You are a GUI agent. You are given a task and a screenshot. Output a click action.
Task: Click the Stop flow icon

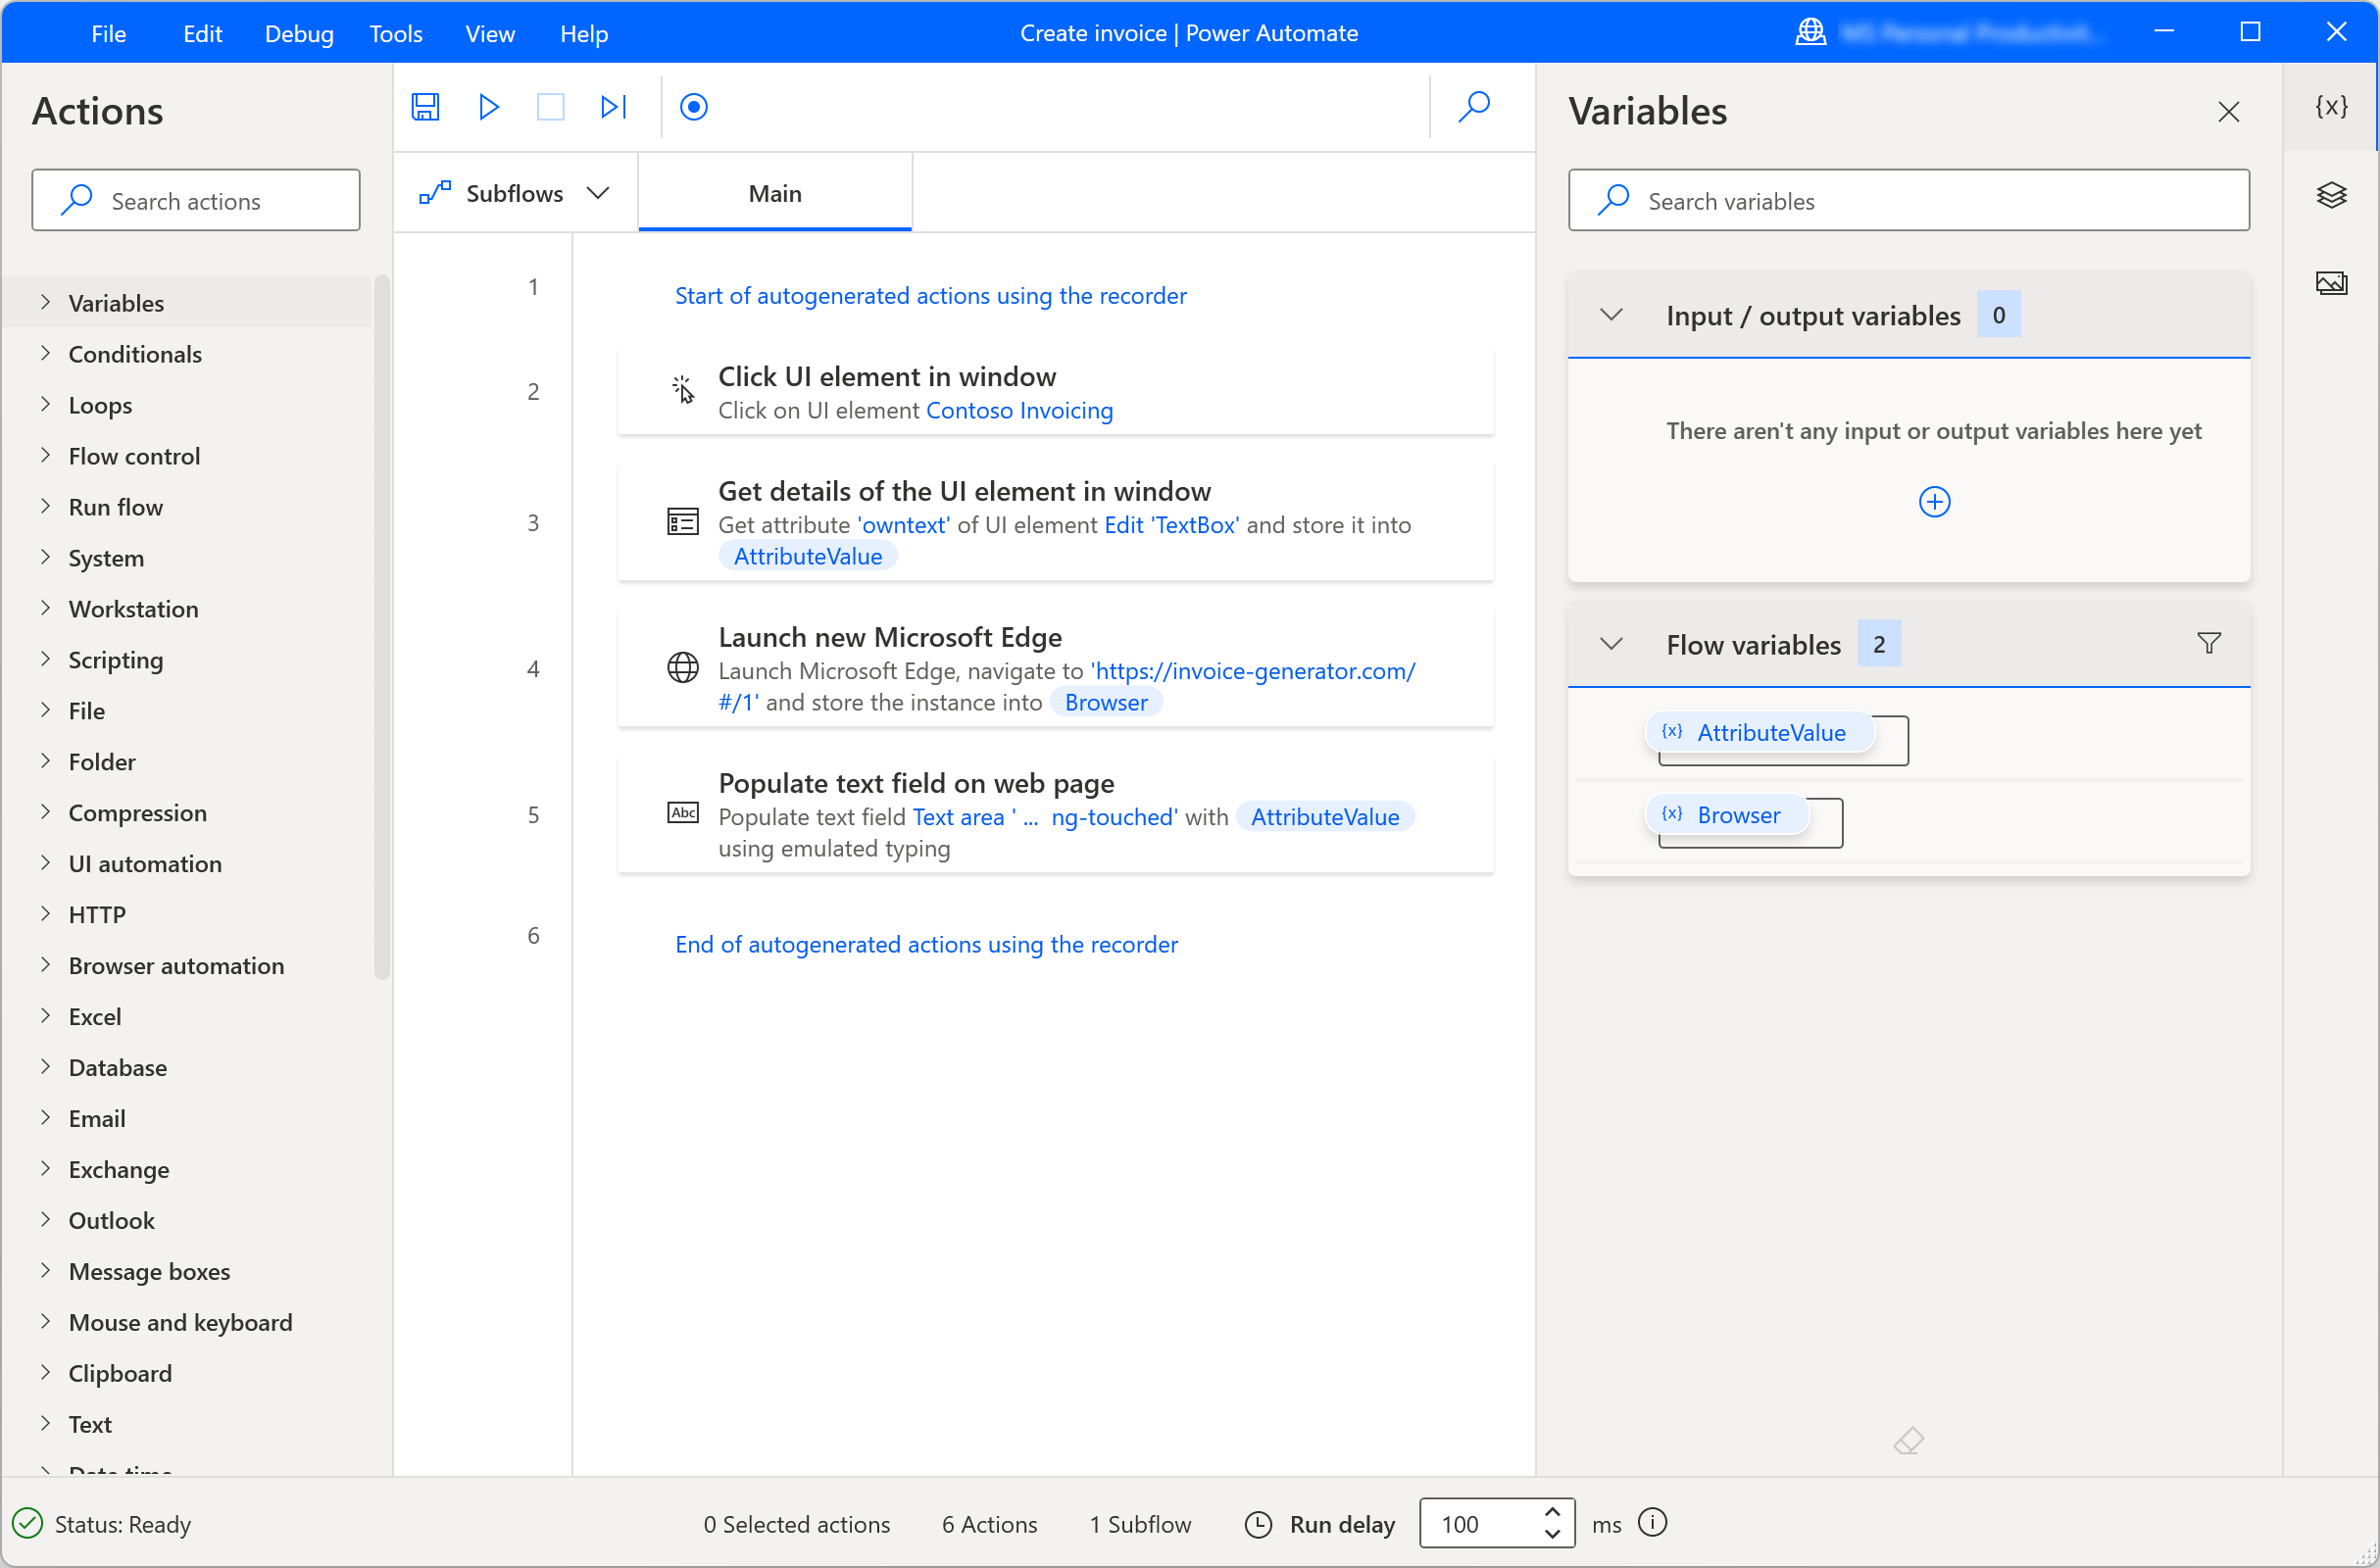point(551,109)
